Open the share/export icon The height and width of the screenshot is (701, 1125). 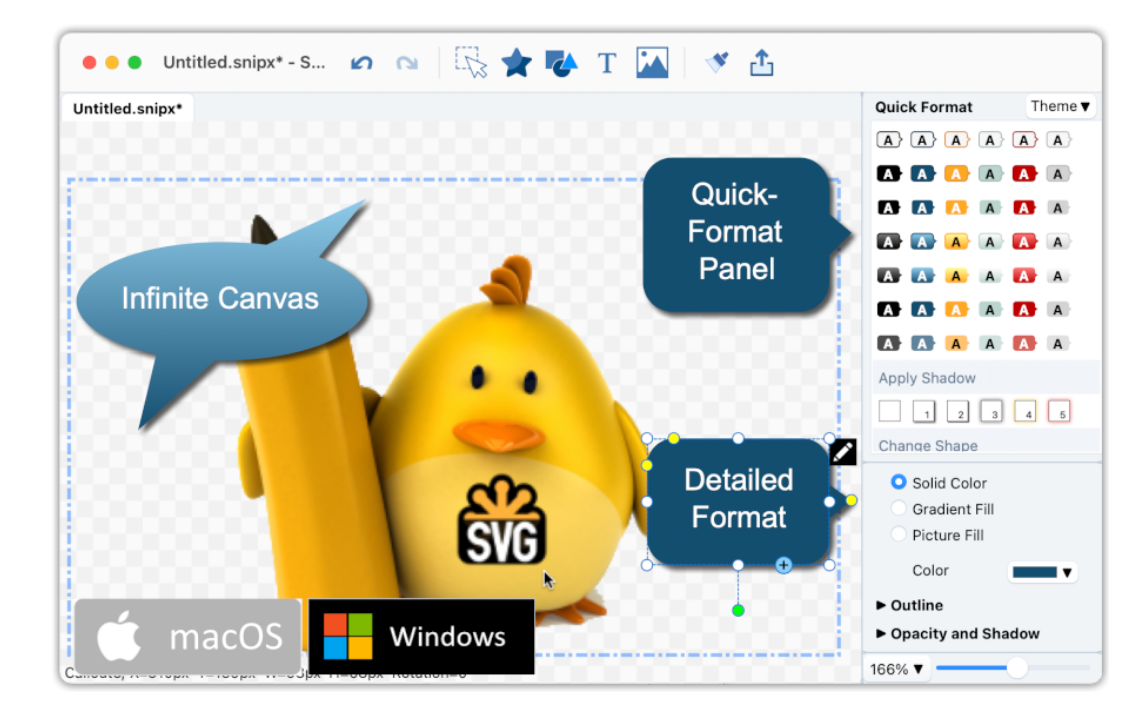pyautogui.click(x=761, y=63)
